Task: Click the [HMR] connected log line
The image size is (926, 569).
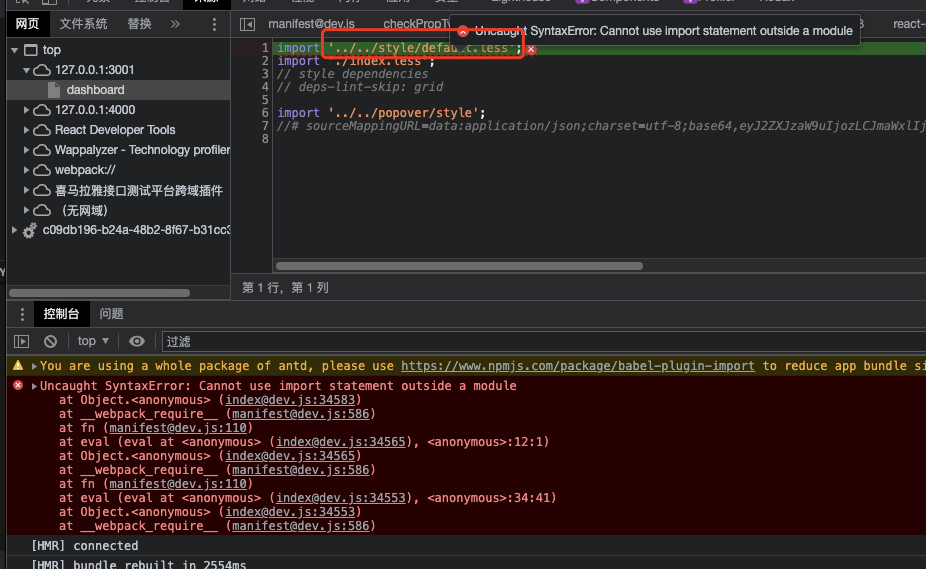Action: pos(84,546)
